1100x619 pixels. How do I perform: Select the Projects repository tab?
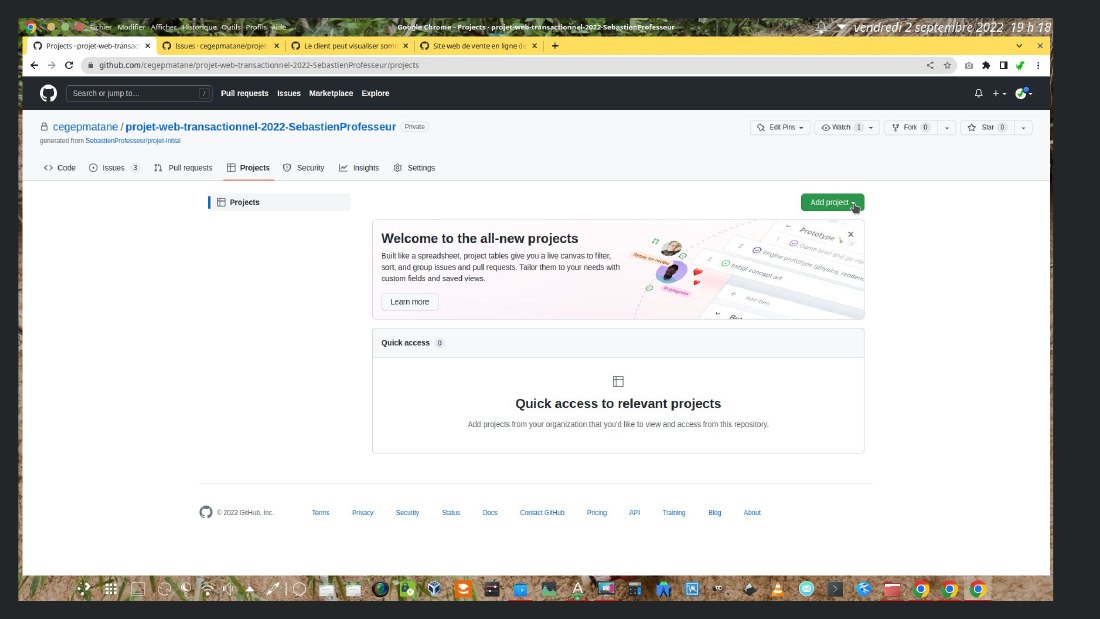coord(248,168)
